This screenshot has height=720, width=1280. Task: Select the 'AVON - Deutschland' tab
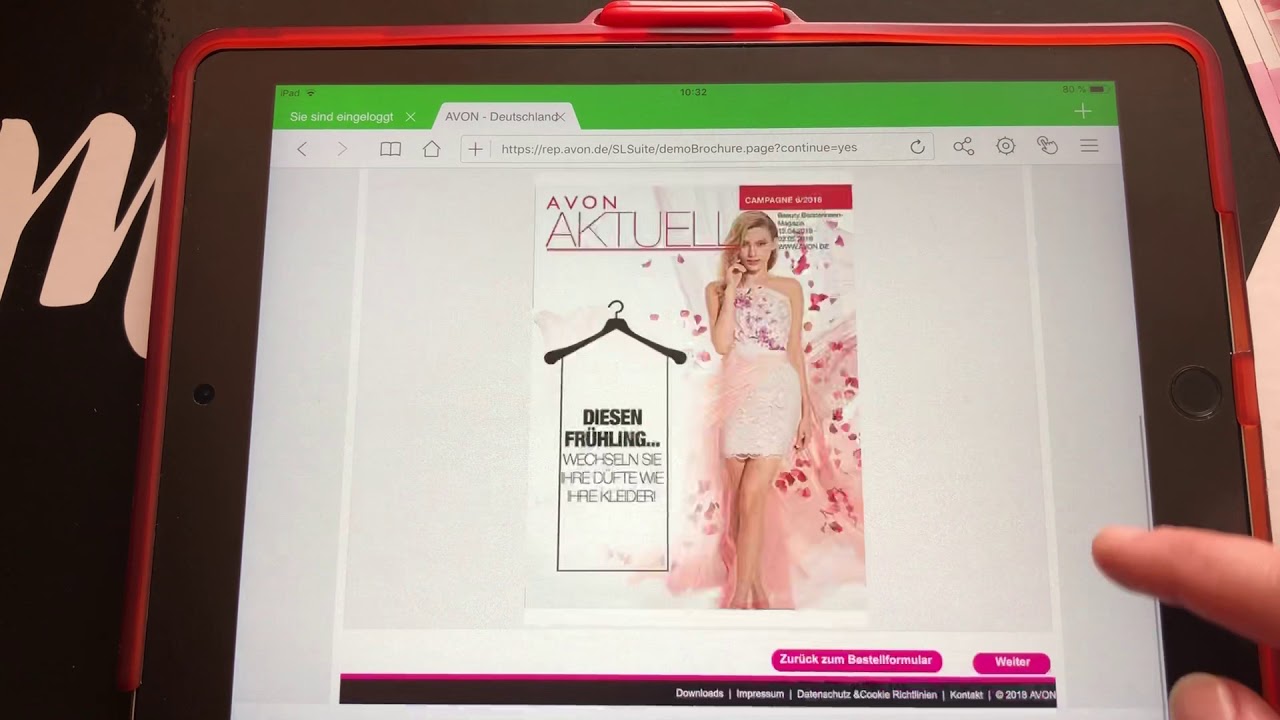(500, 117)
